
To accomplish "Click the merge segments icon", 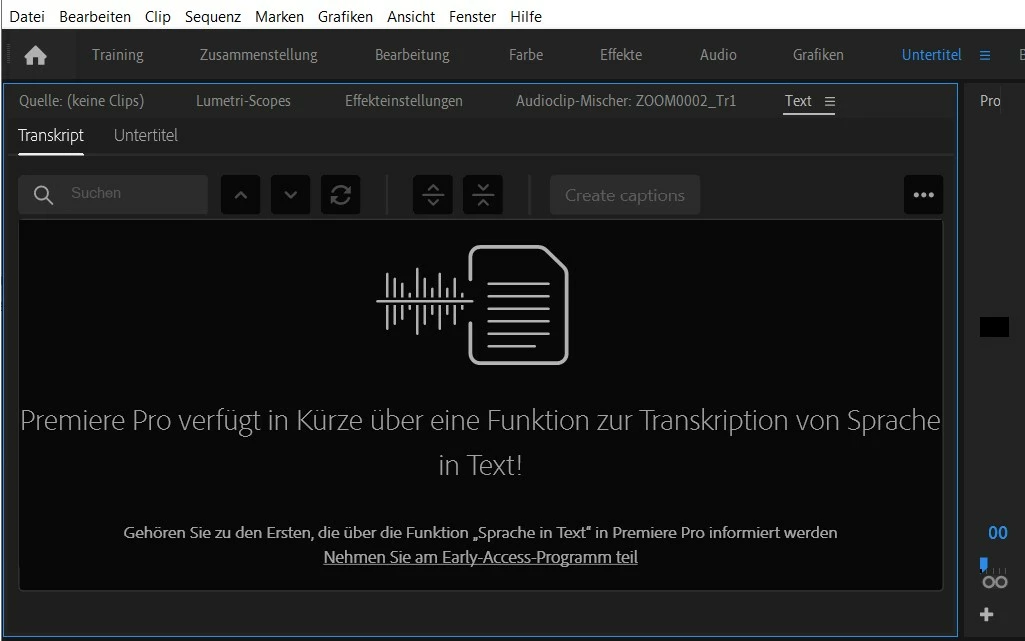I will click(x=483, y=195).
